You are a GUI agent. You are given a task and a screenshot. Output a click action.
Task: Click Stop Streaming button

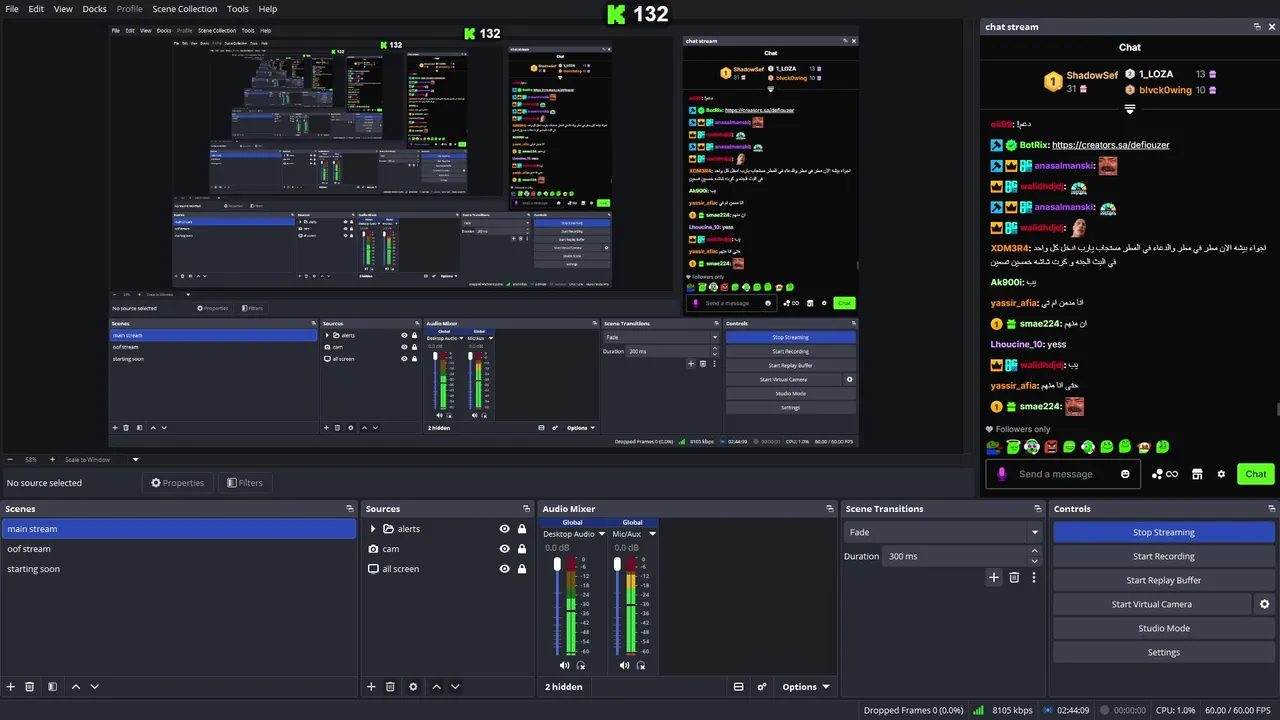pyautogui.click(x=1164, y=532)
